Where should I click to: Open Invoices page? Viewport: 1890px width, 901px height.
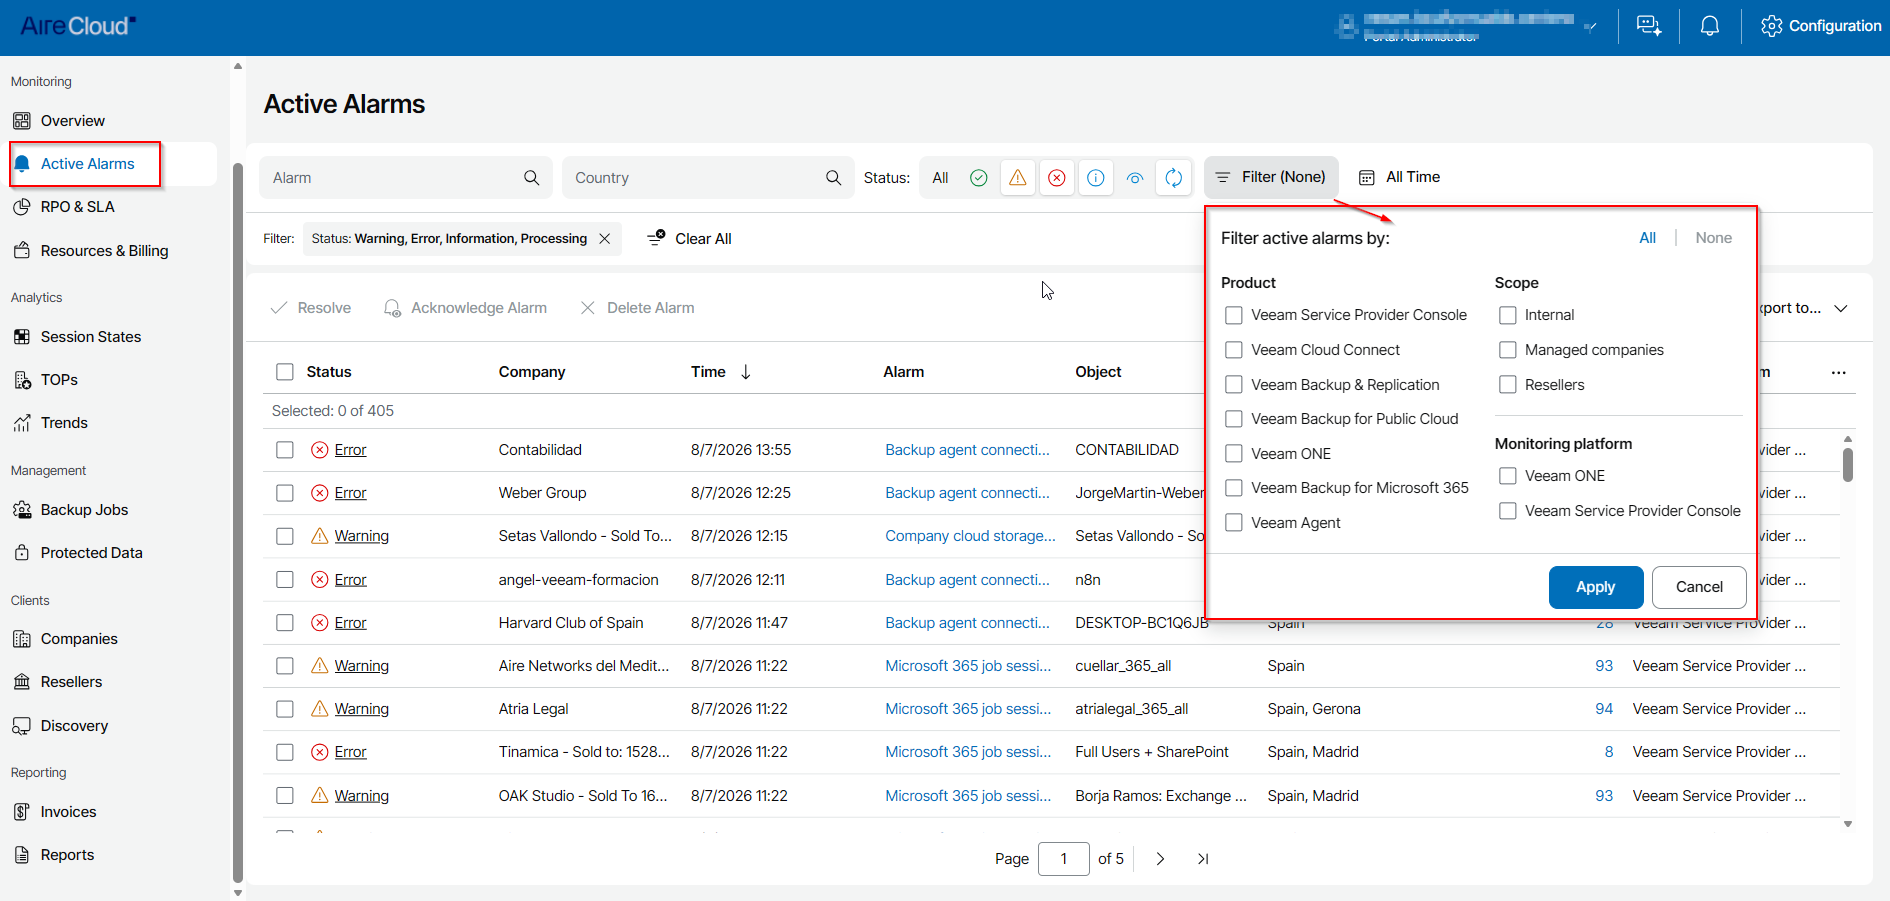pyautogui.click(x=68, y=812)
